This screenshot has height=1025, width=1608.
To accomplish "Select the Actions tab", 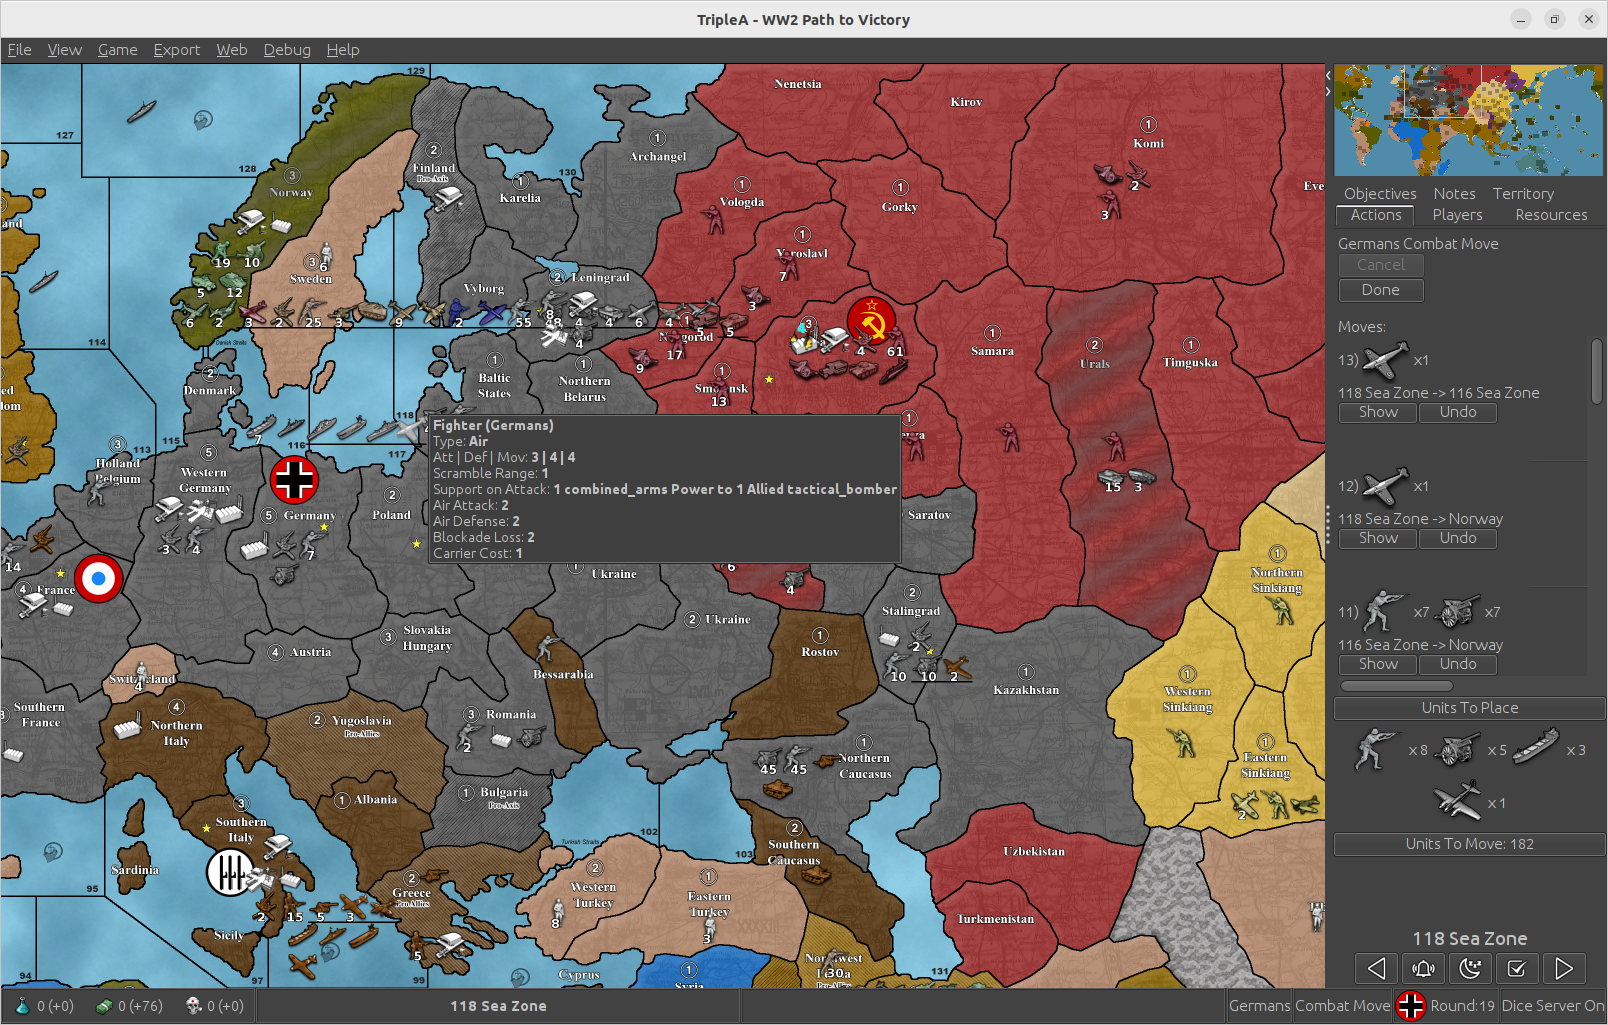I will (1376, 215).
